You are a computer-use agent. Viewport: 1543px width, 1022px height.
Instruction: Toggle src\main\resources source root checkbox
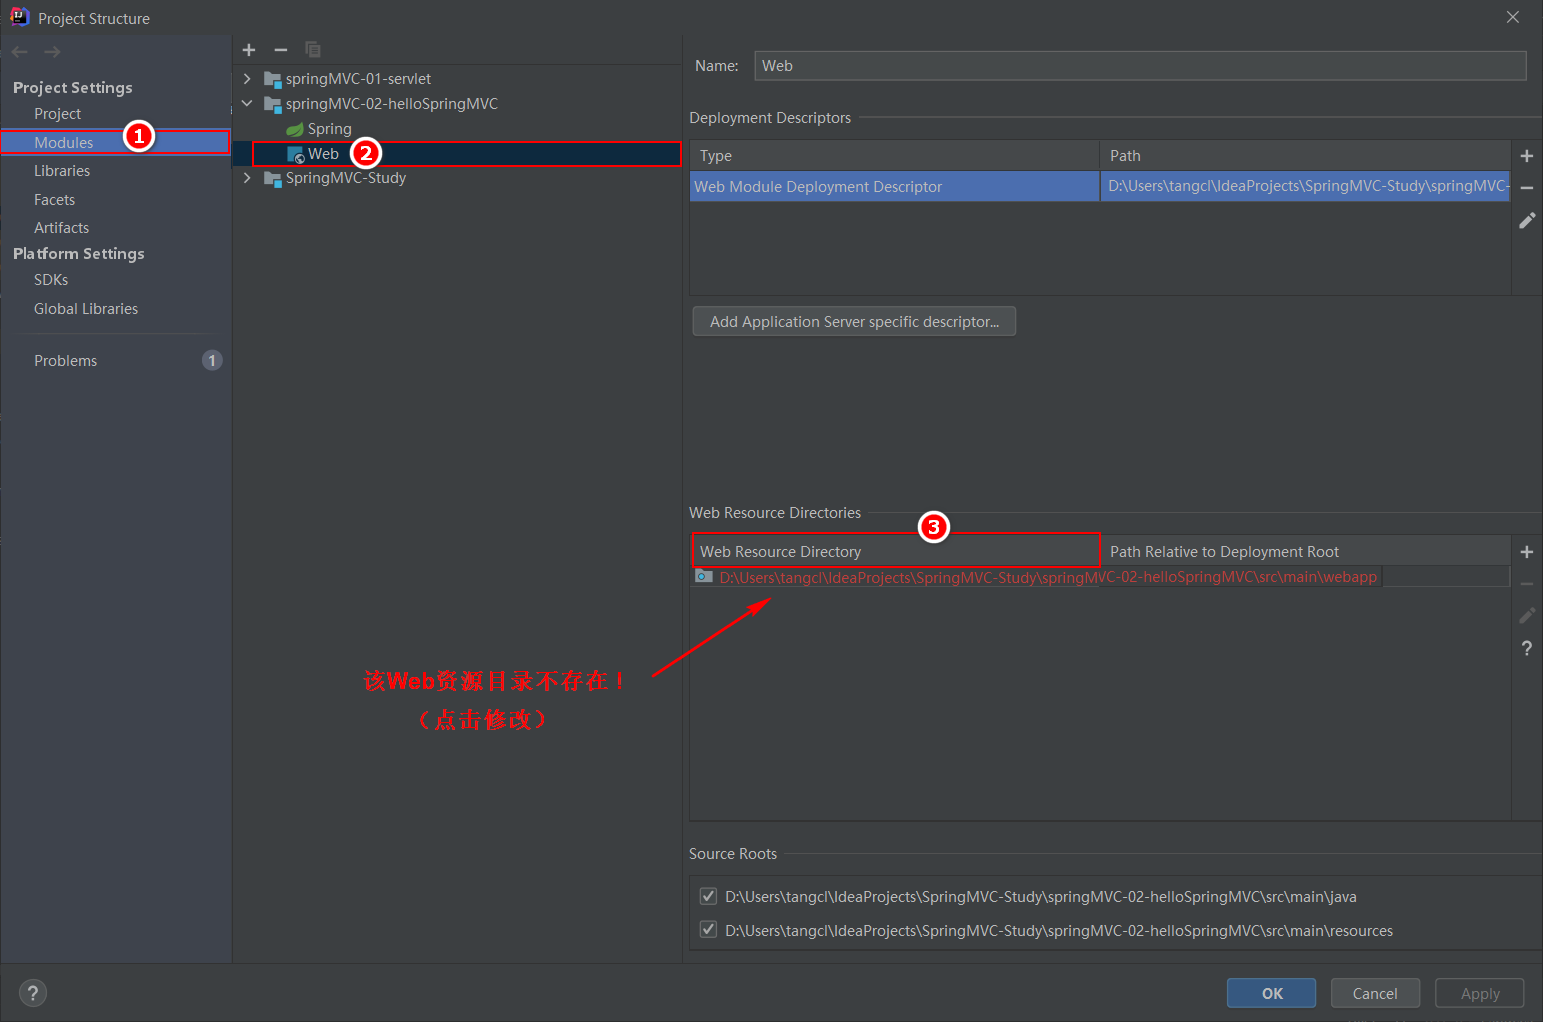coord(708,930)
